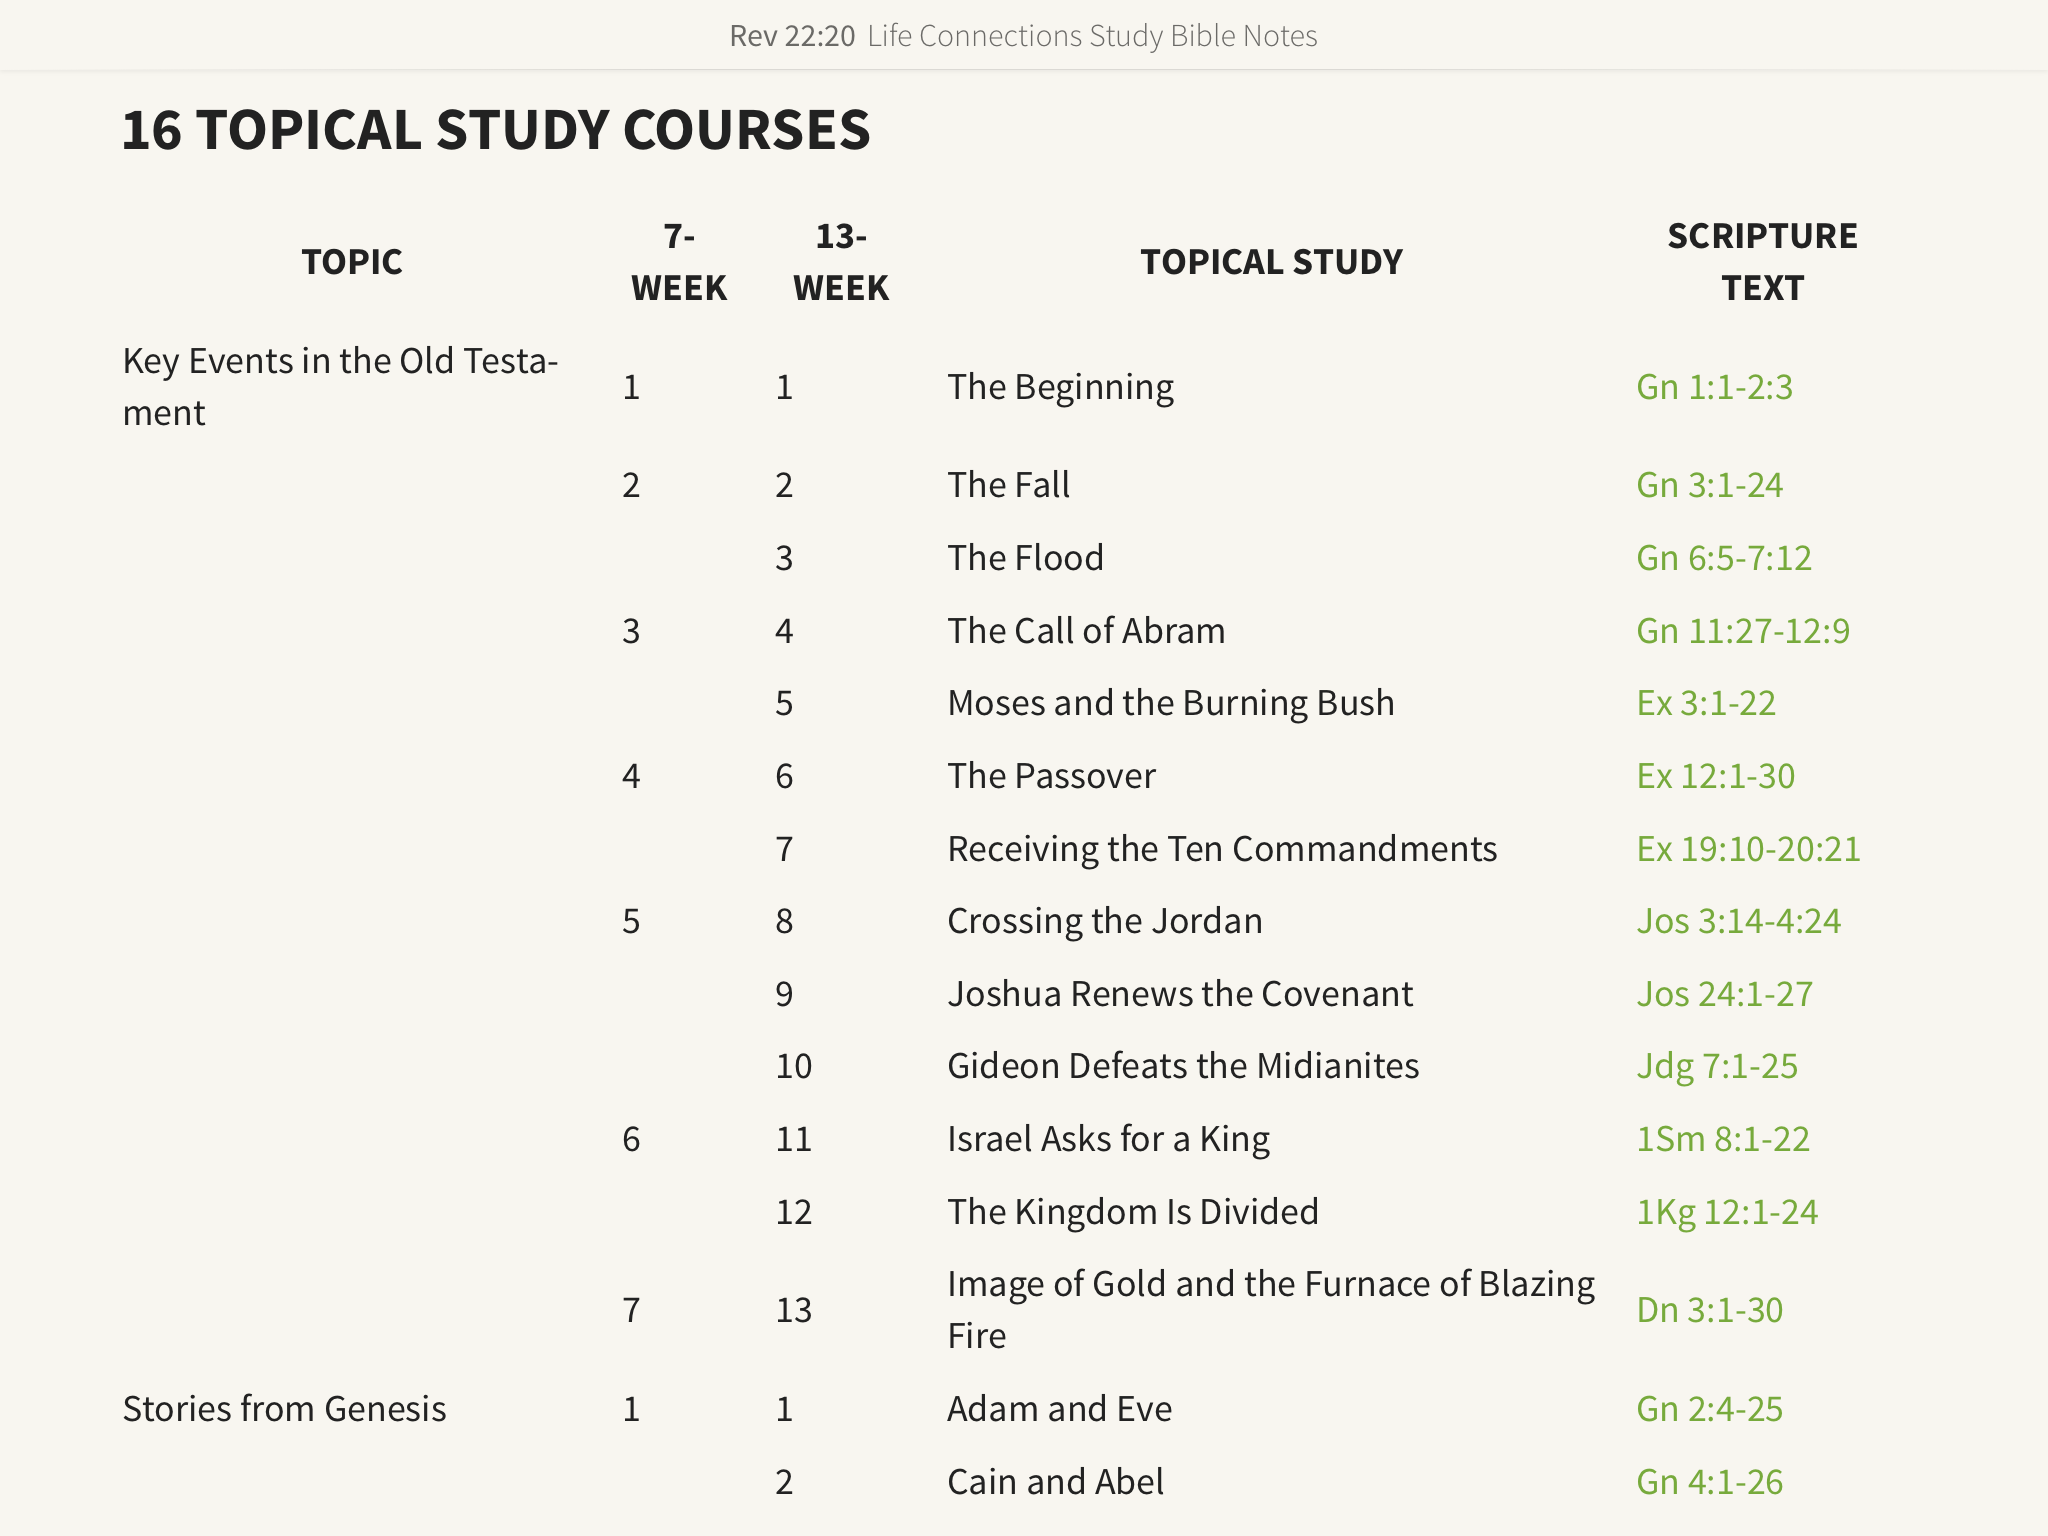
Task: Tap Life Connections Study Bible Notes title
Action: (1092, 36)
